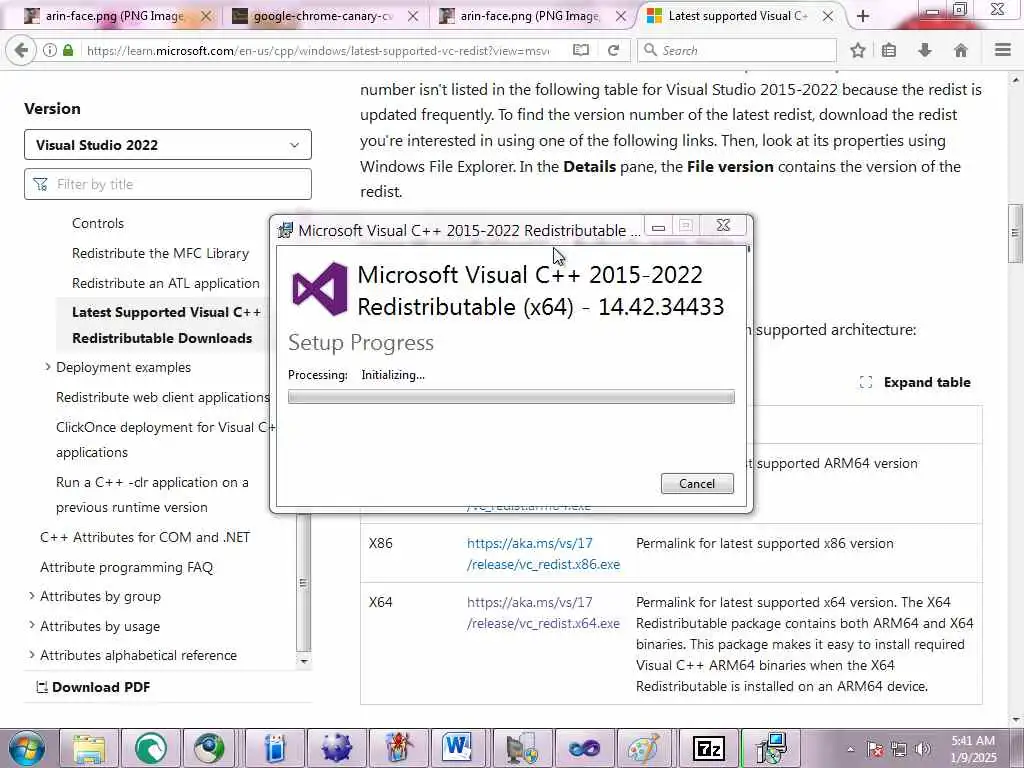This screenshot has width=1024, height=768.
Task: Select the Latest supported Visual C++ tab
Action: click(738, 16)
